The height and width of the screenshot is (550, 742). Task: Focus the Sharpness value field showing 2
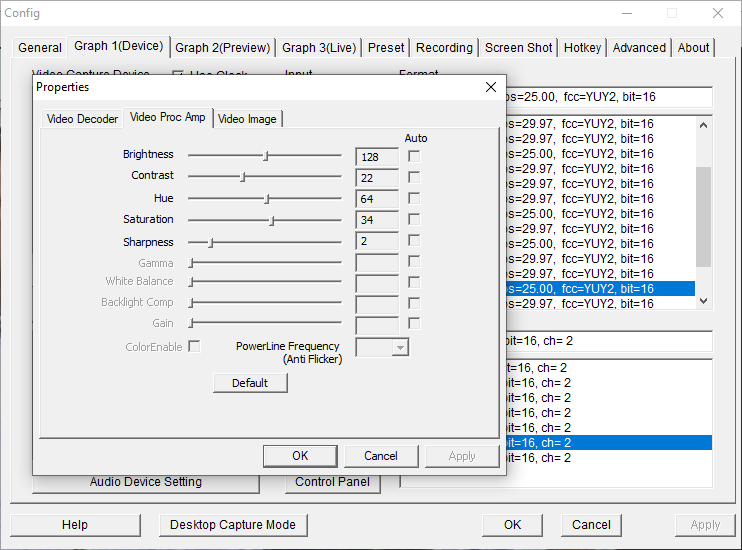tap(377, 241)
